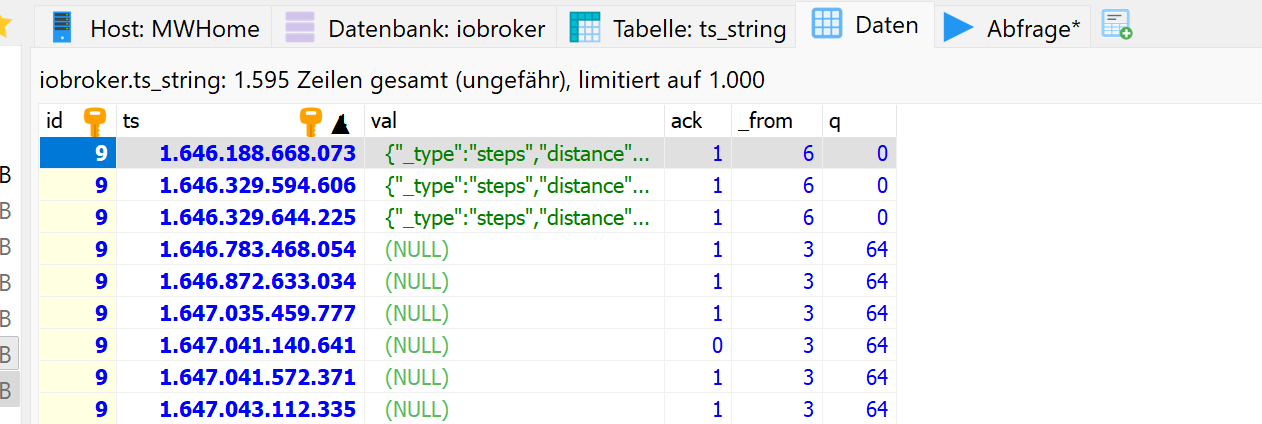Click the Host server icon
The image size is (1262, 424).
coord(63,28)
